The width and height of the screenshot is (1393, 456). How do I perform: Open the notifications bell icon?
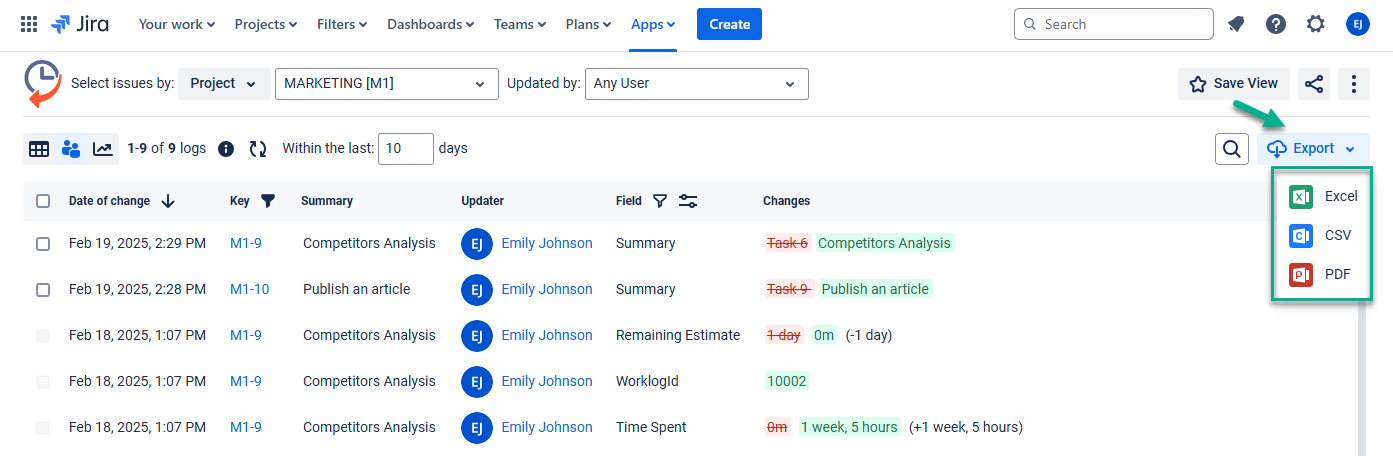[x=1236, y=24]
